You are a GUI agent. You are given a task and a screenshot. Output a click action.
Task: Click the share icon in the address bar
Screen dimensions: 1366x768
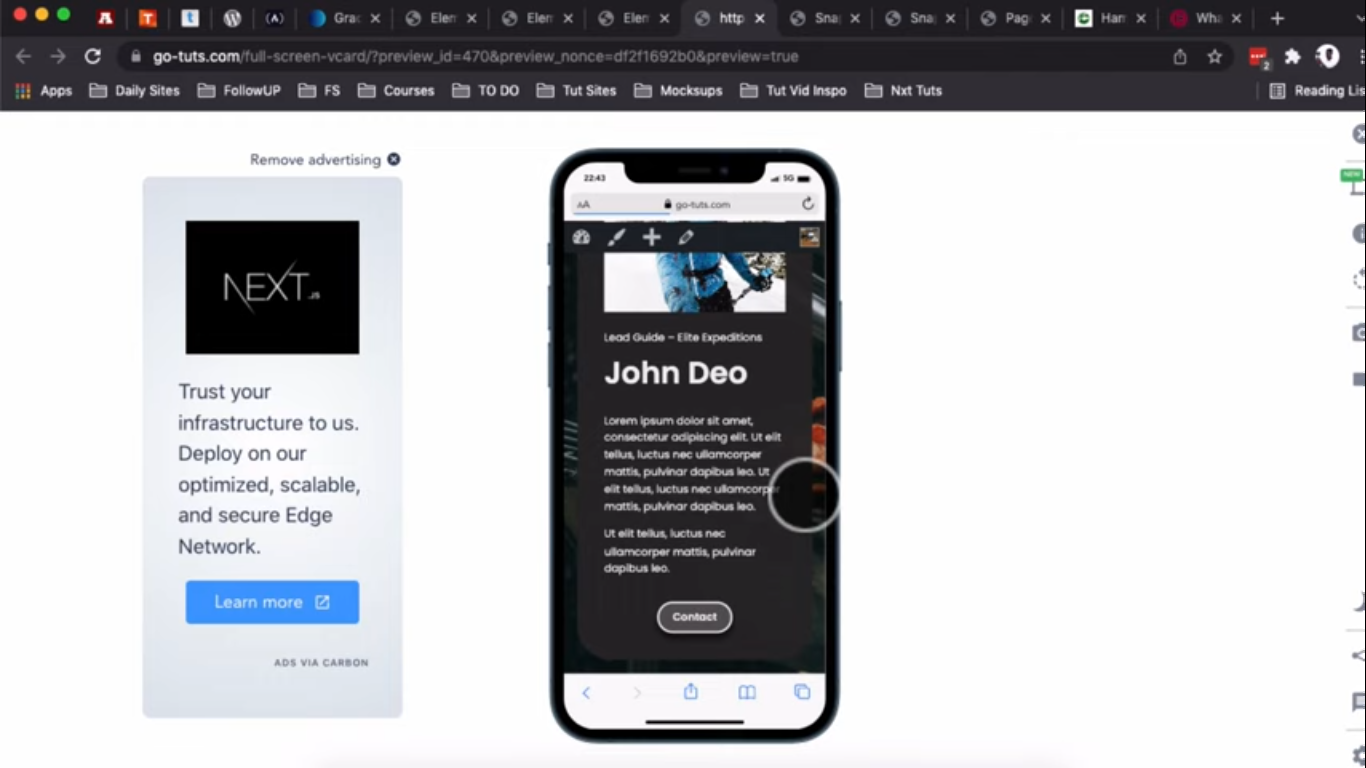coord(1180,57)
